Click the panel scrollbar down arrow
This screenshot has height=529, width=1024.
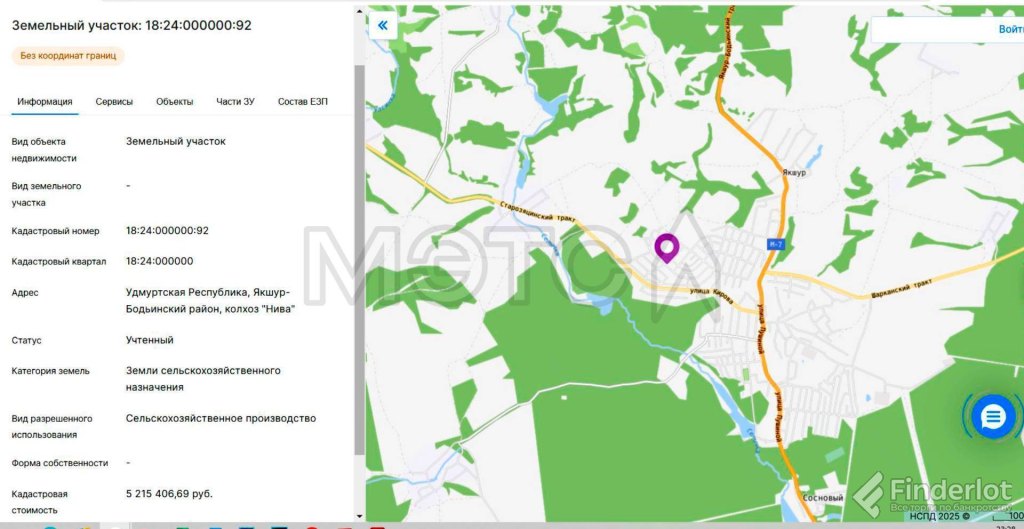point(359,516)
